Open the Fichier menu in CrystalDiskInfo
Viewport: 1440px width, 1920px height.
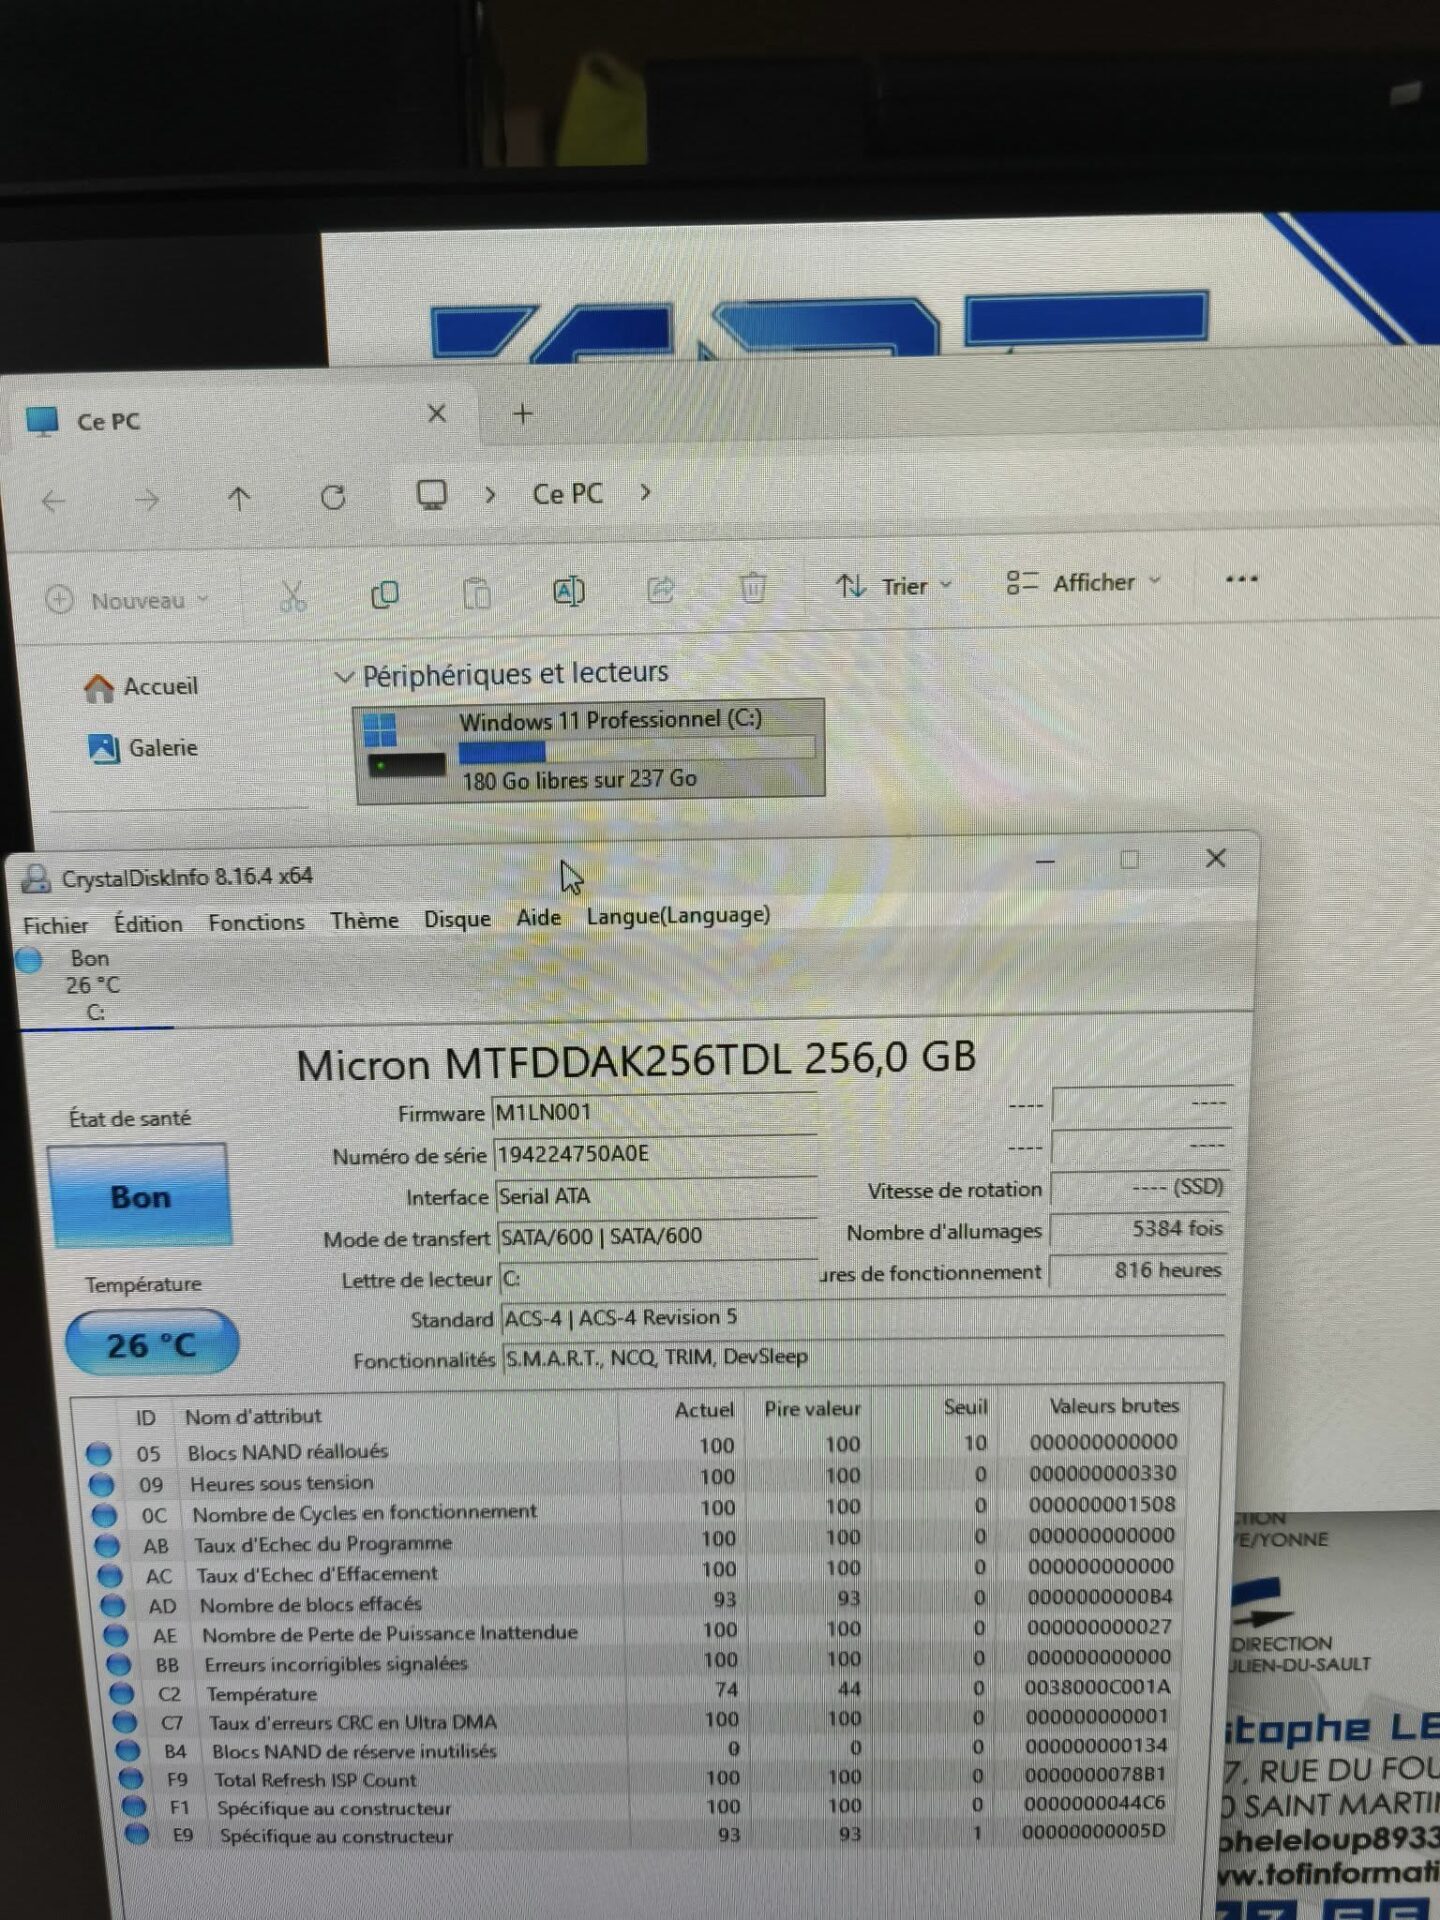pyautogui.click(x=55, y=925)
